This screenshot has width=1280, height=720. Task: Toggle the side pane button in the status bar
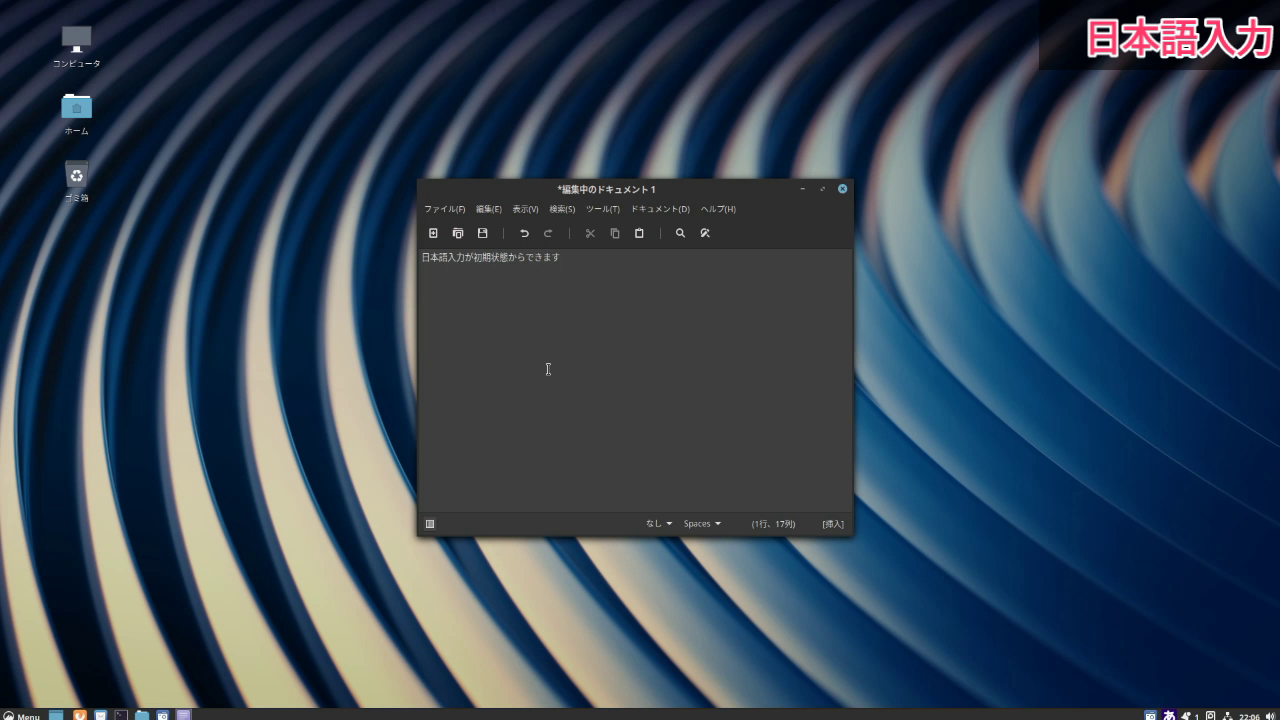pos(430,524)
